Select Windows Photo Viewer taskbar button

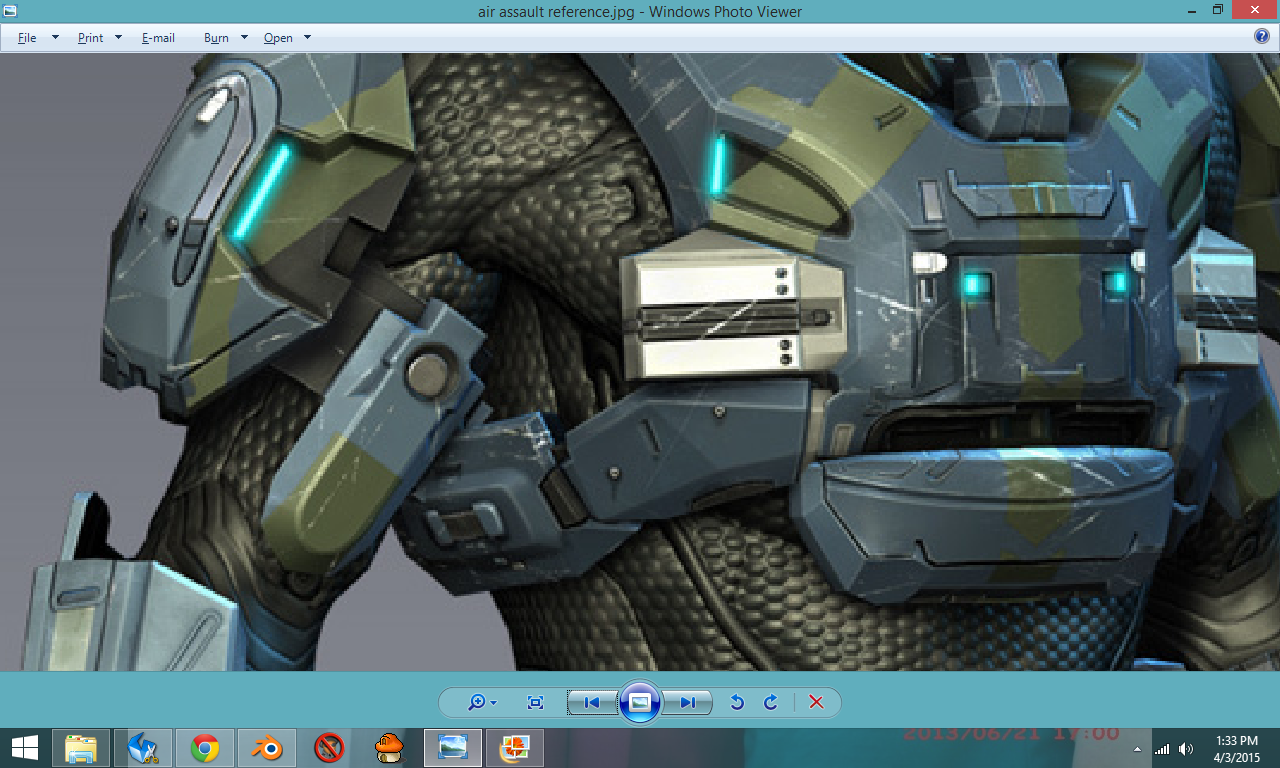[453, 748]
